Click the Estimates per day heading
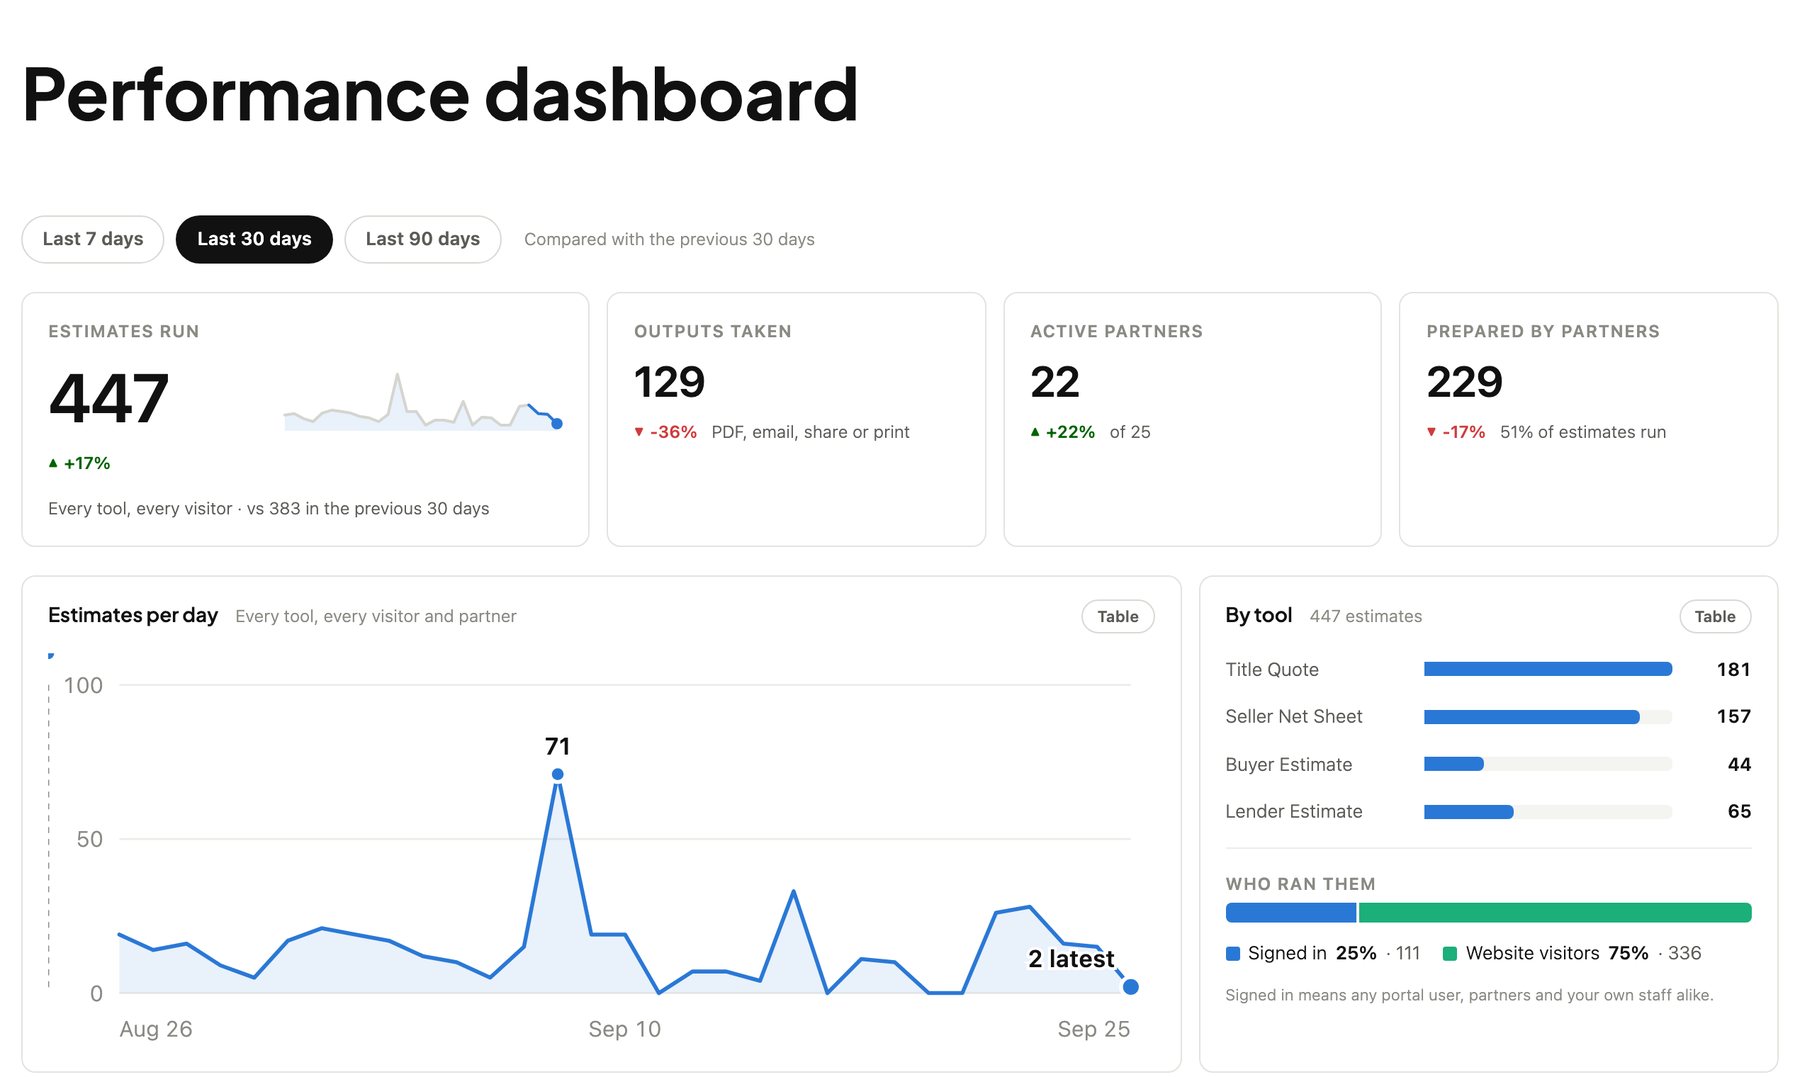1800x1077 pixels. click(x=133, y=616)
